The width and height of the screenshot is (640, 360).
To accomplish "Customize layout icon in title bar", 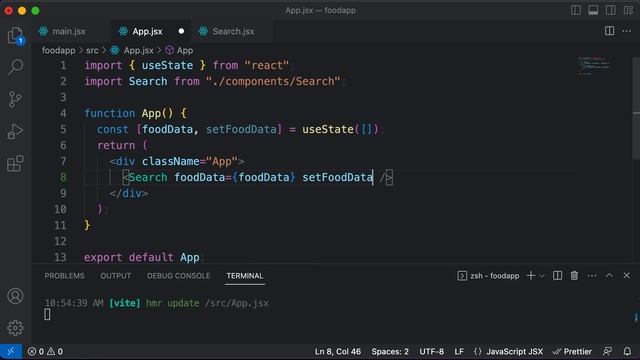I will (x=629, y=10).
